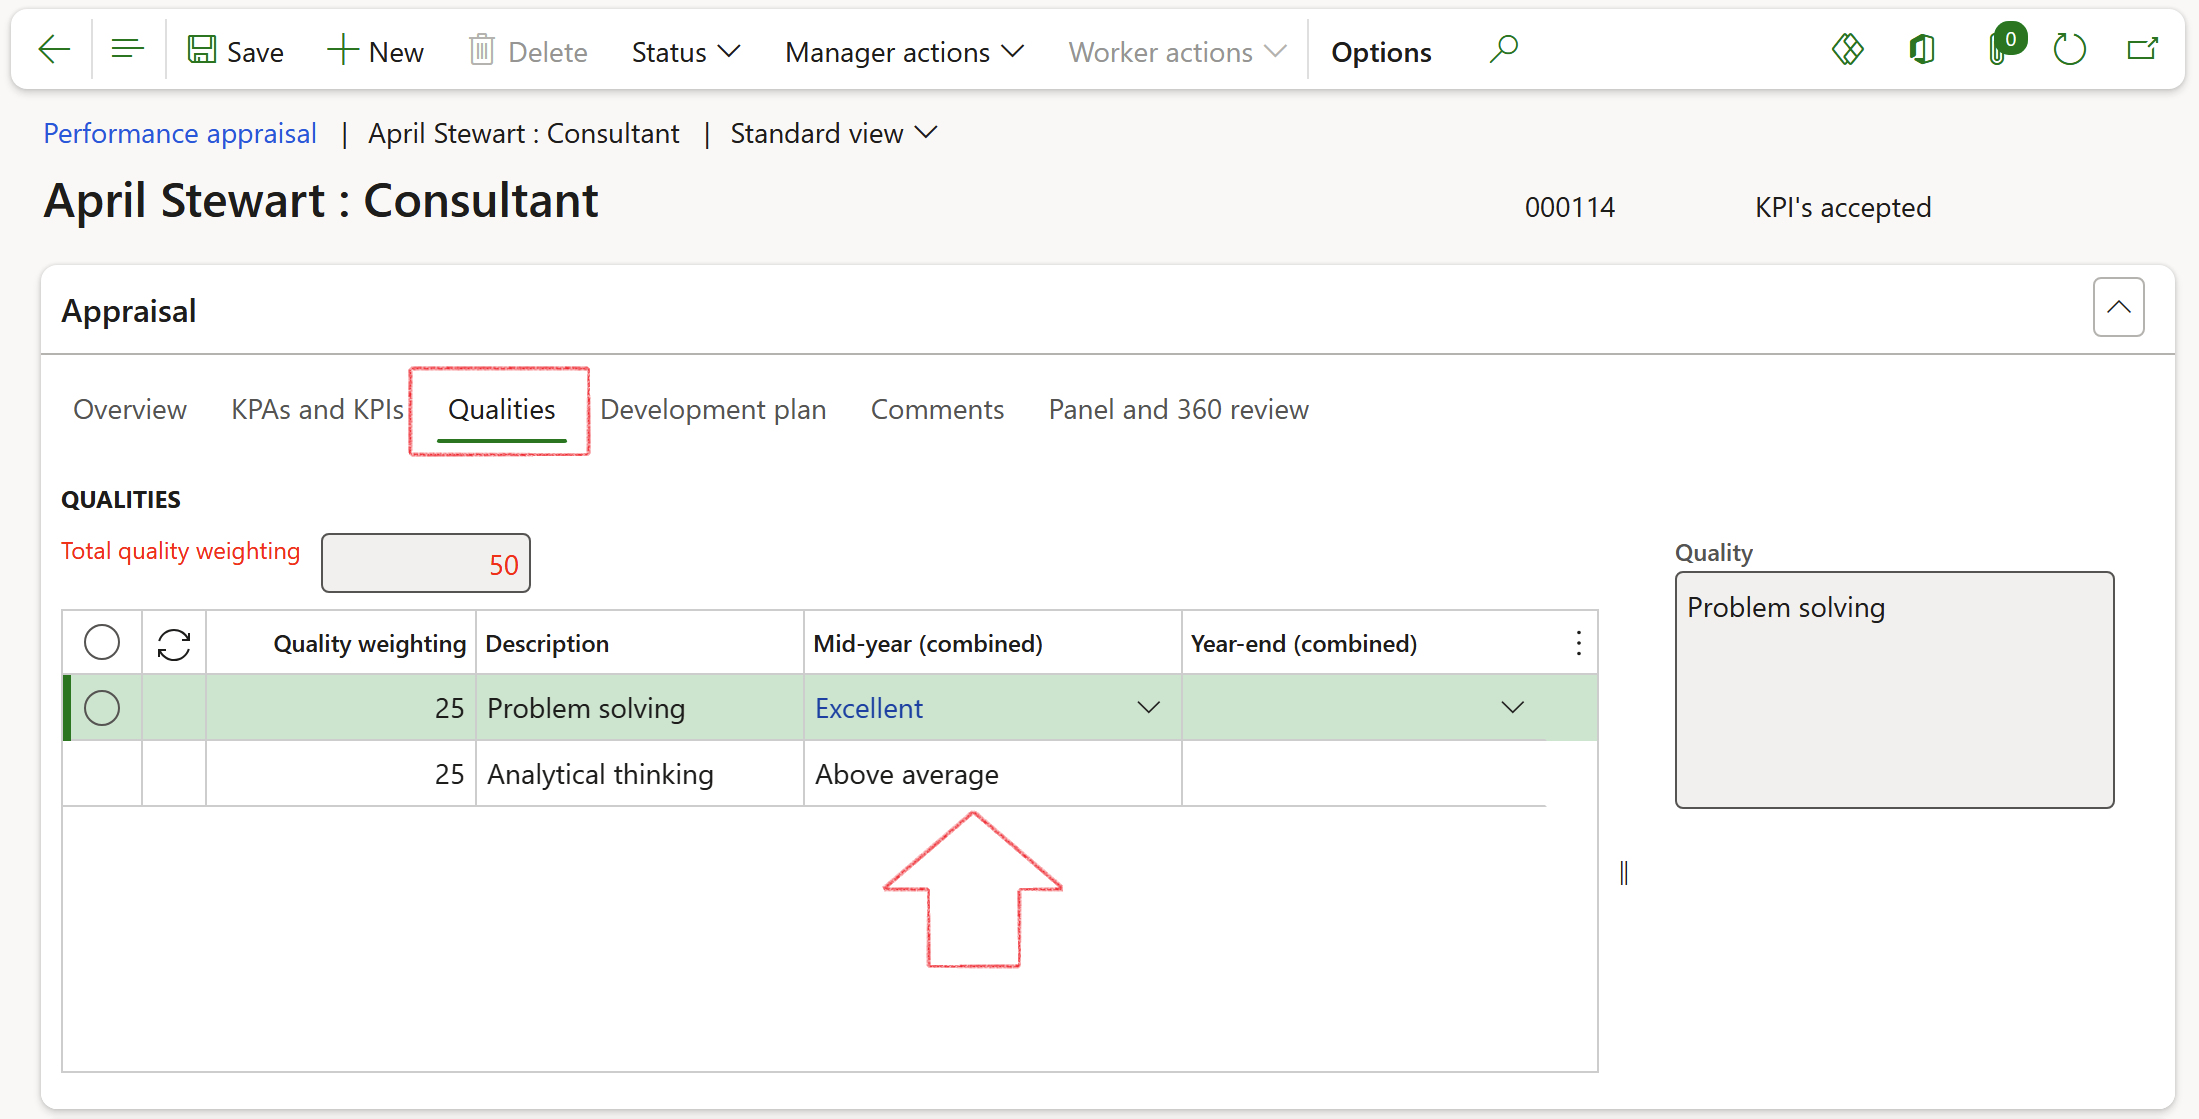Collapse the Appraisal section

(2118, 308)
